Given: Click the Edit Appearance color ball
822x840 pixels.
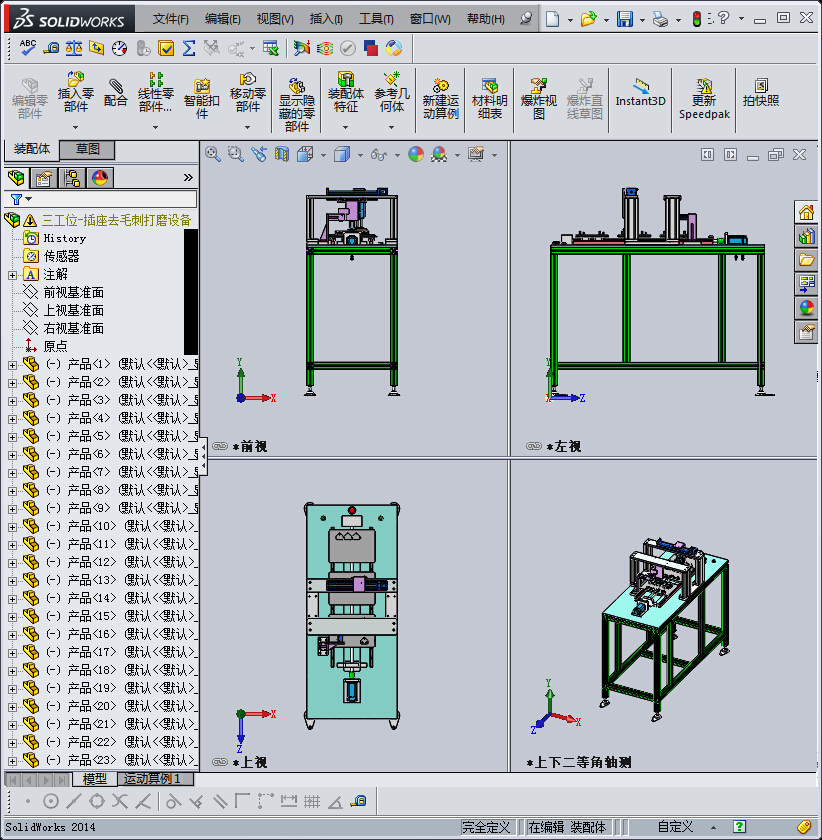Looking at the screenshot, I should [x=416, y=154].
